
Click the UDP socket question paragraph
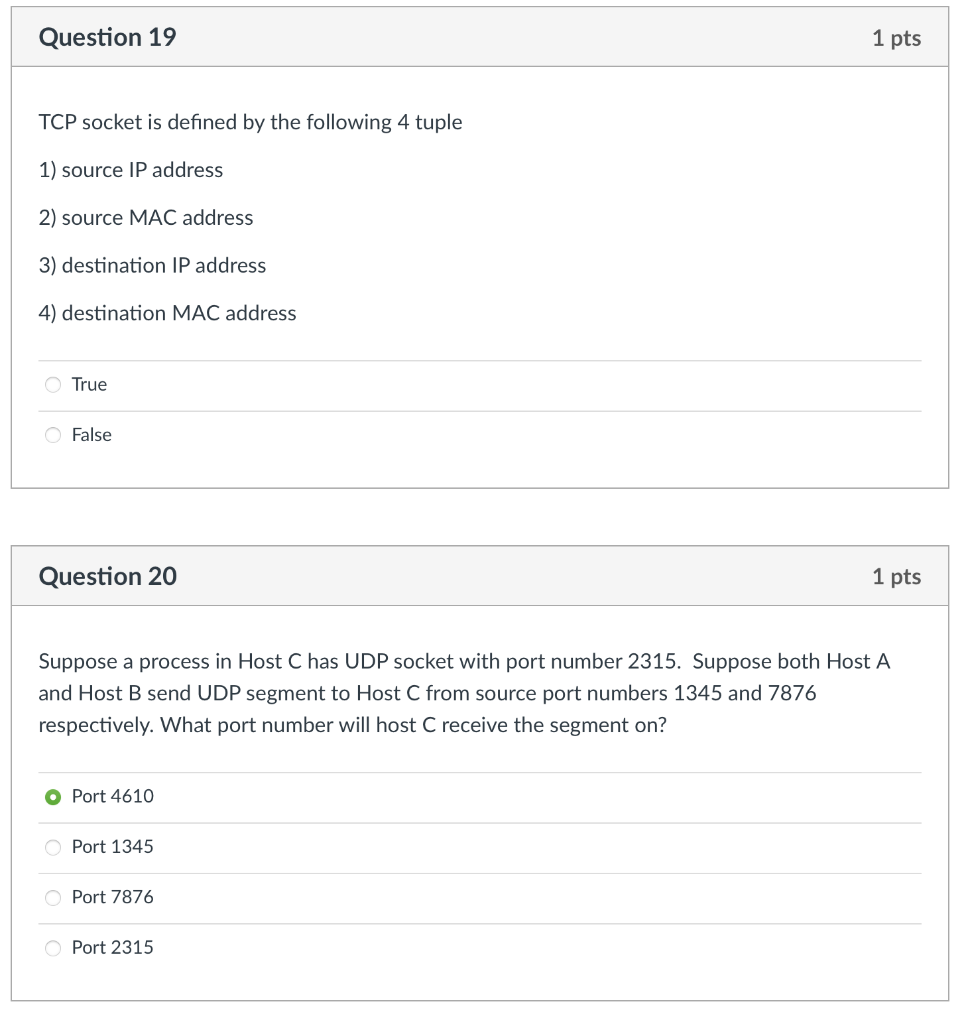click(464, 694)
